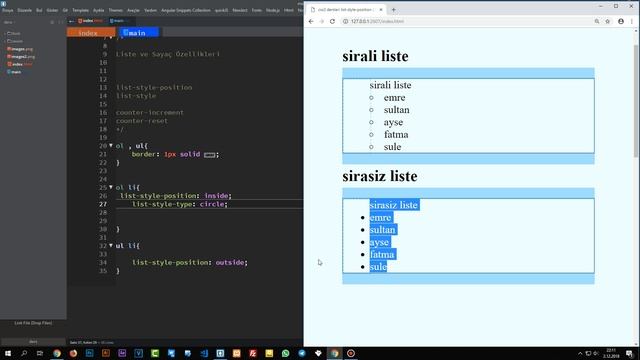Open the Yardım menu

(150, 10)
